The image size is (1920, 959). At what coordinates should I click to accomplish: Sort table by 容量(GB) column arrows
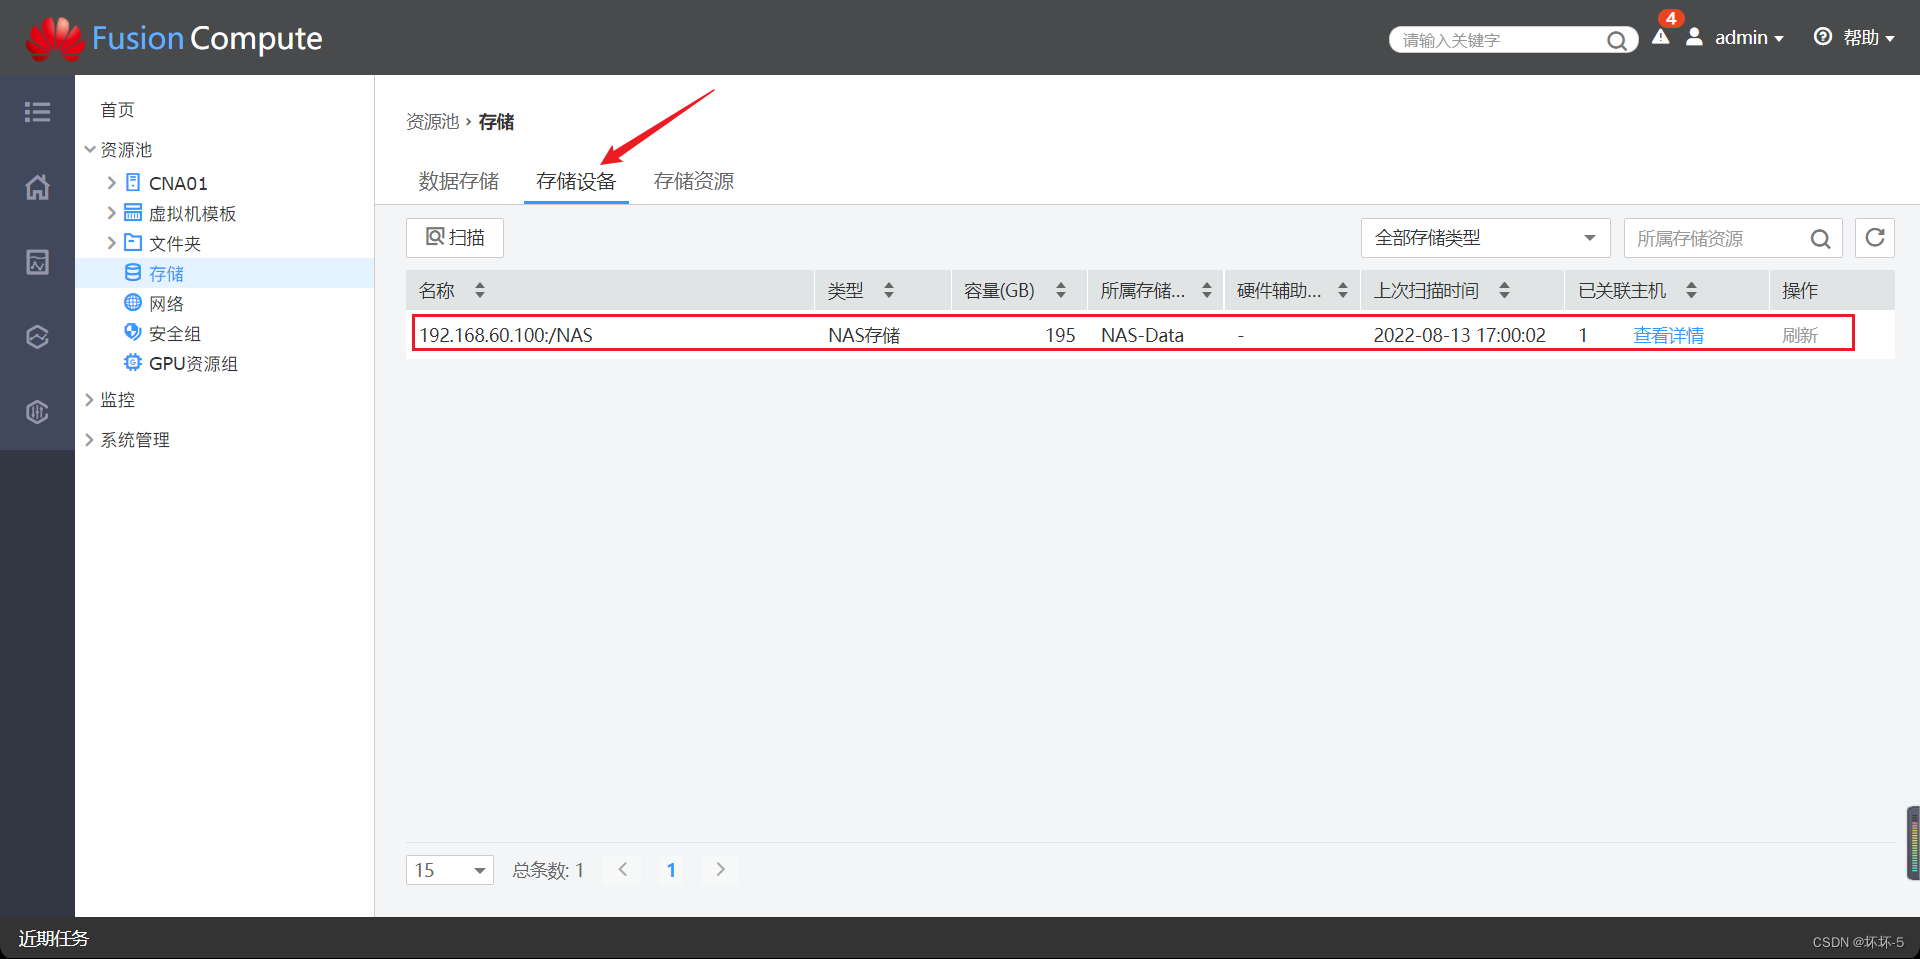1061,290
